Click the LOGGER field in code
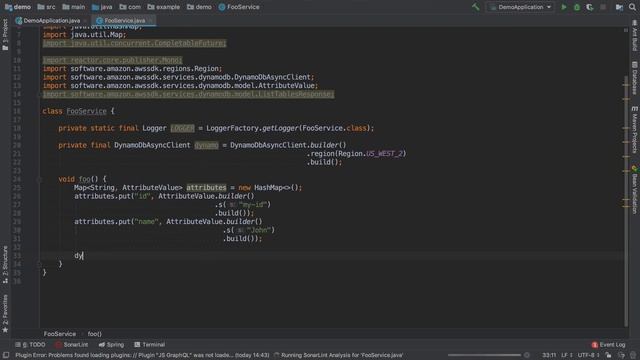Viewport: 640px width, 360px height. click(182, 128)
